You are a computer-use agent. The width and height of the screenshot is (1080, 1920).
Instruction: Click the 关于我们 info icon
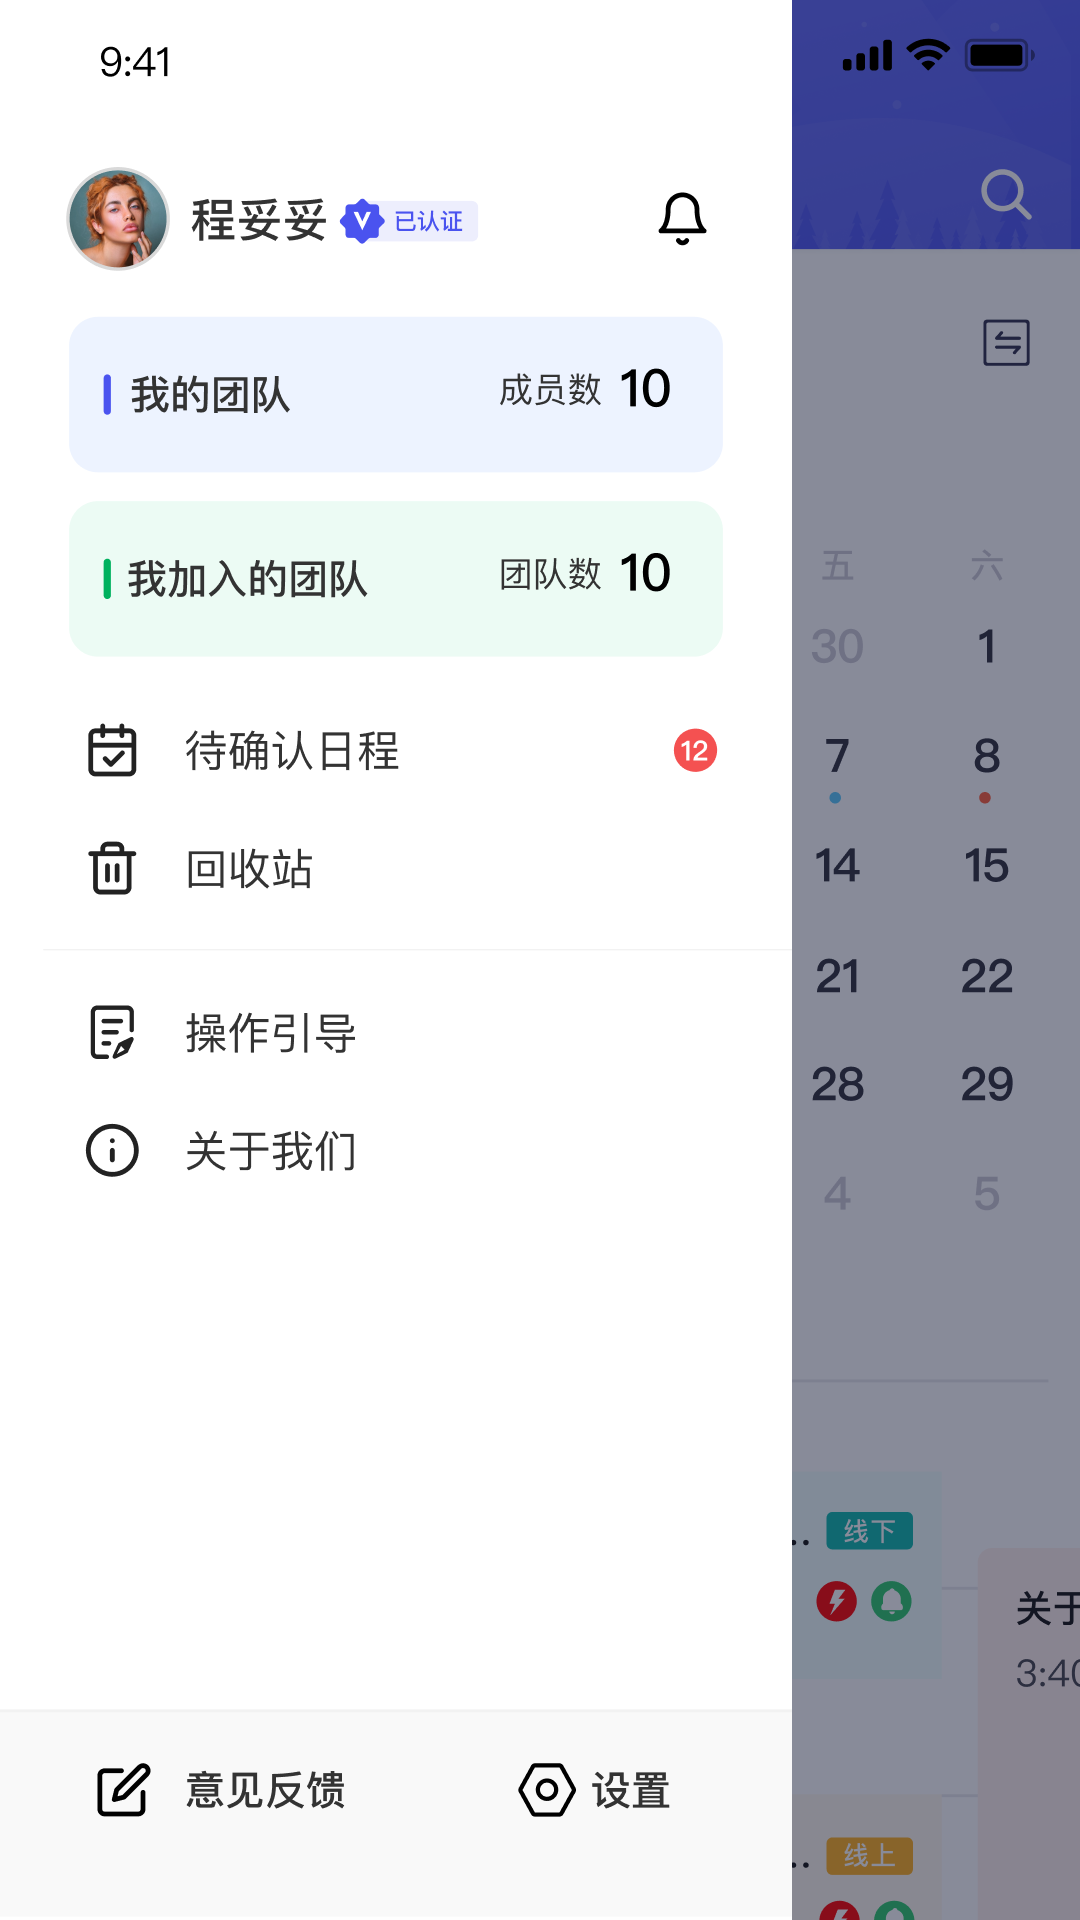pyautogui.click(x=112, y=1150)
